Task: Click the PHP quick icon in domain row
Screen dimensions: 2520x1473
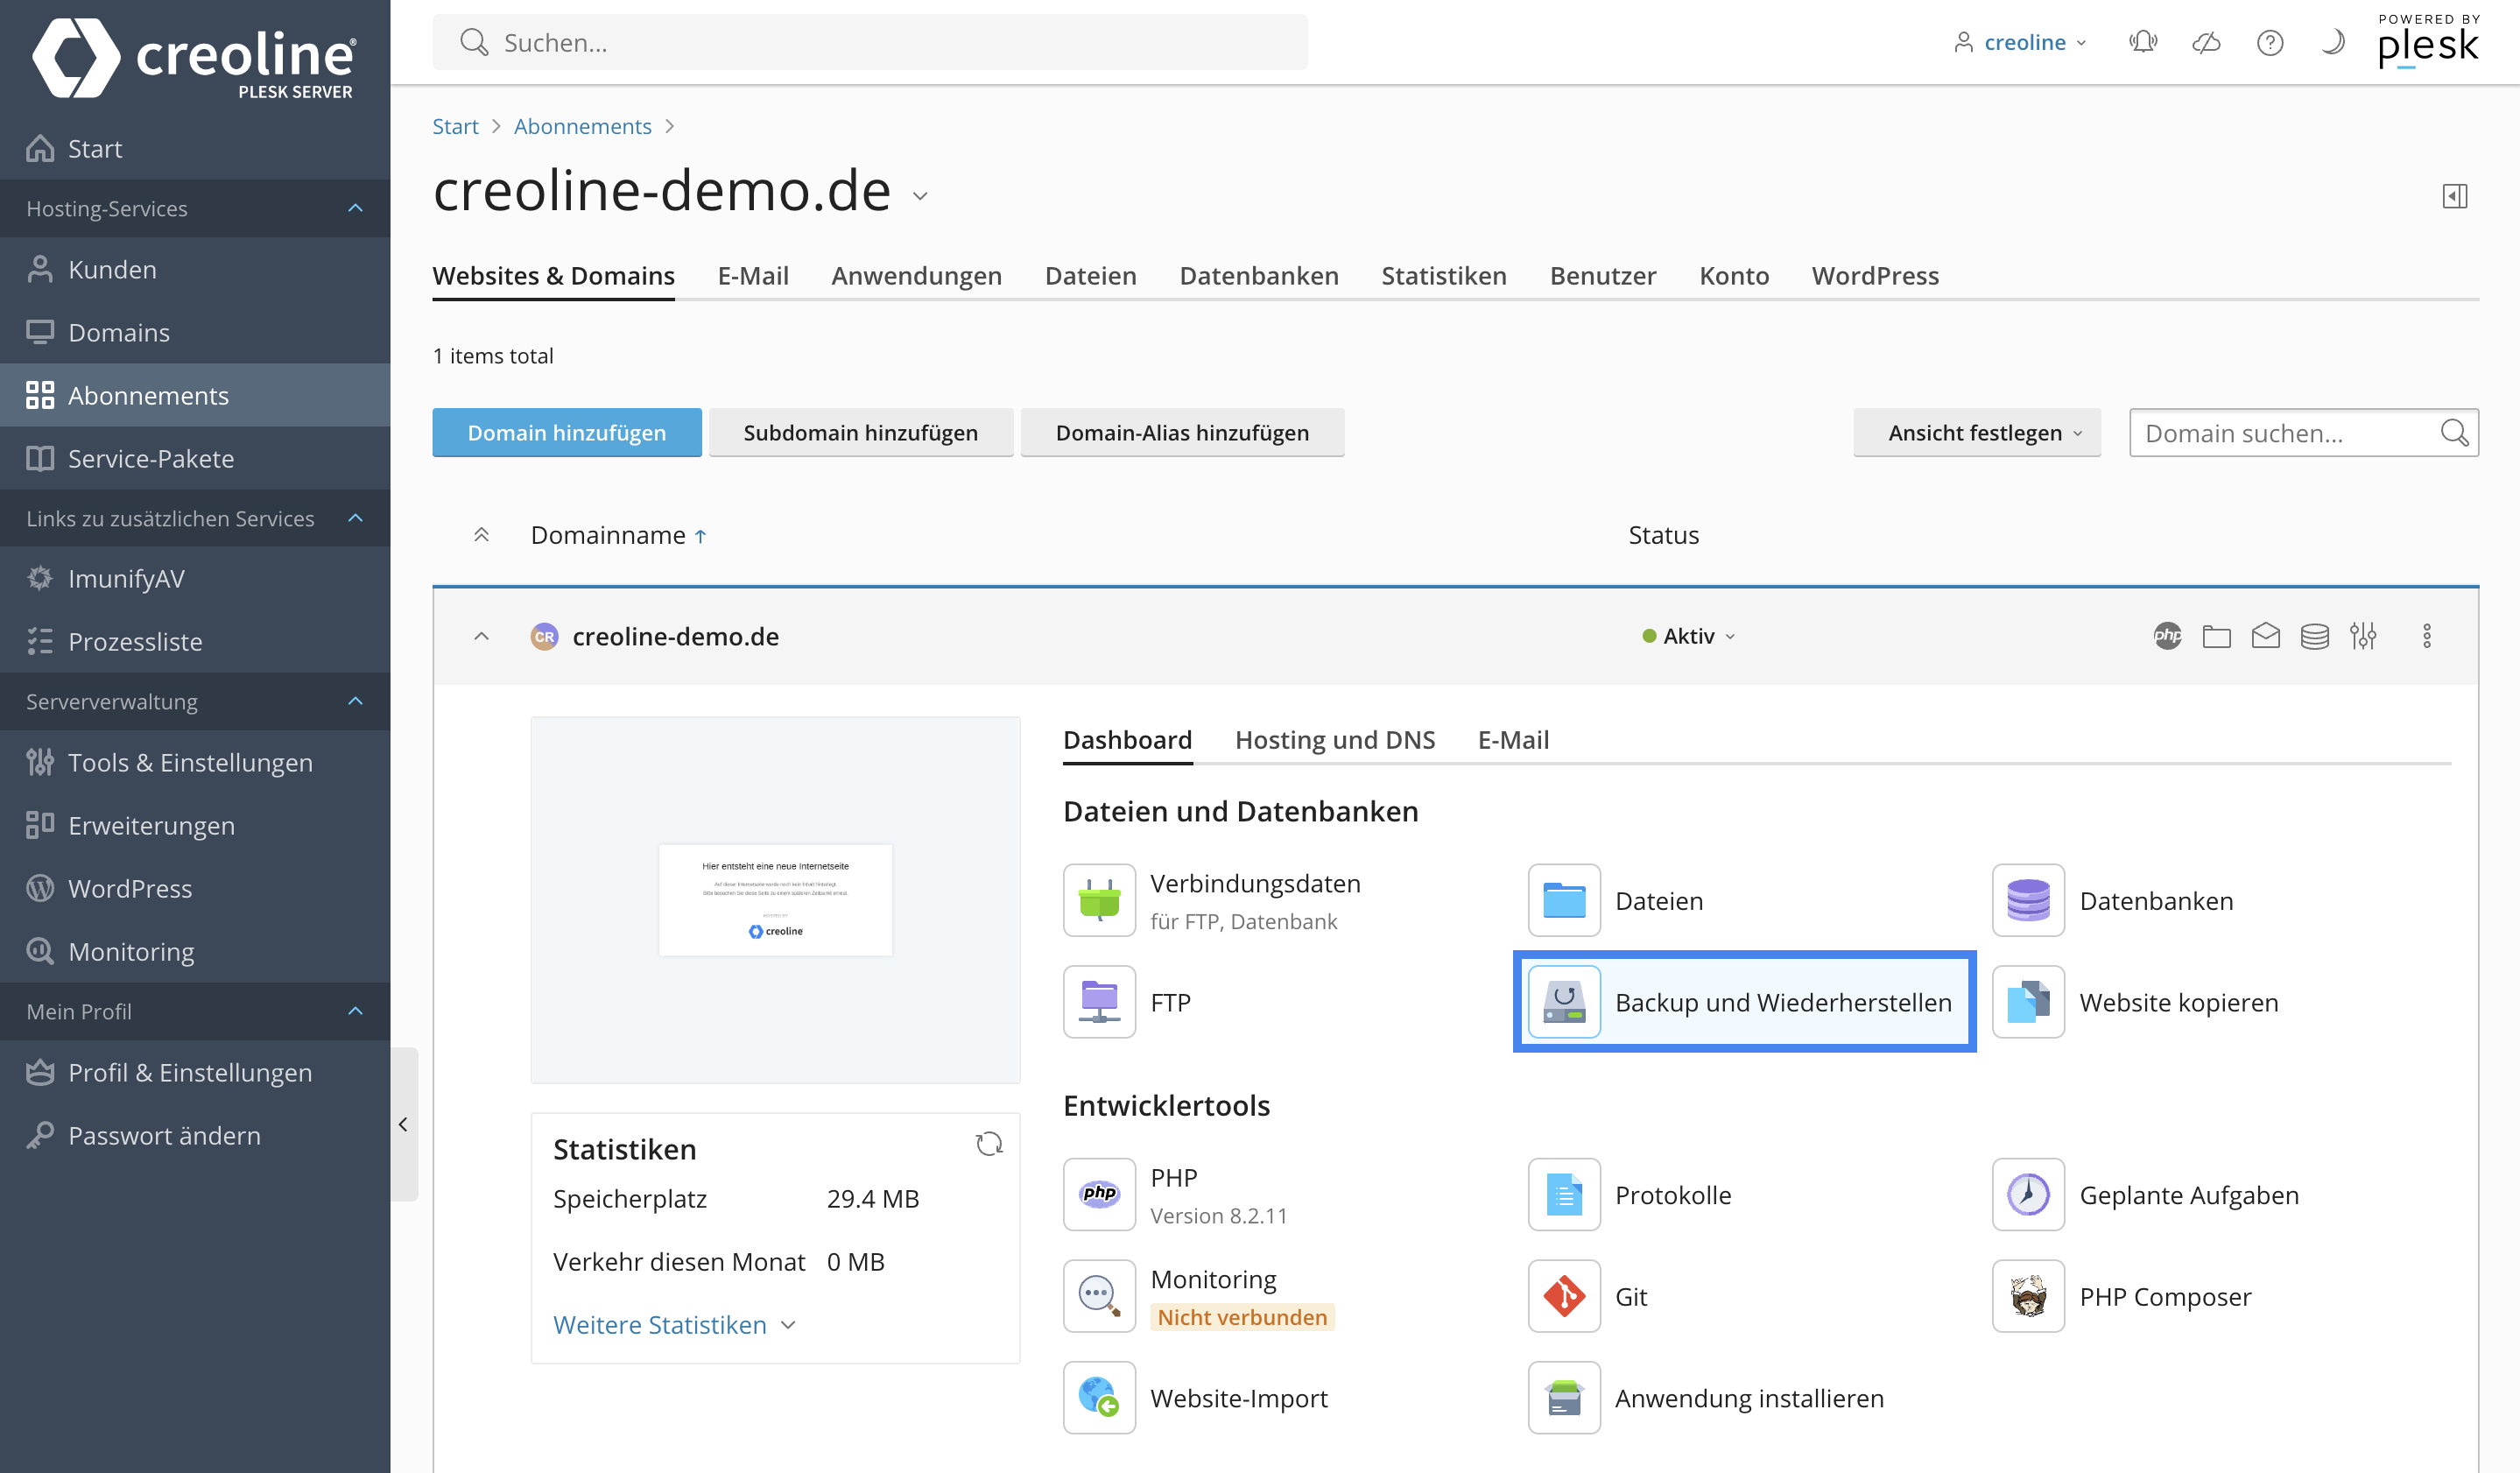Action: (2167, 636)
